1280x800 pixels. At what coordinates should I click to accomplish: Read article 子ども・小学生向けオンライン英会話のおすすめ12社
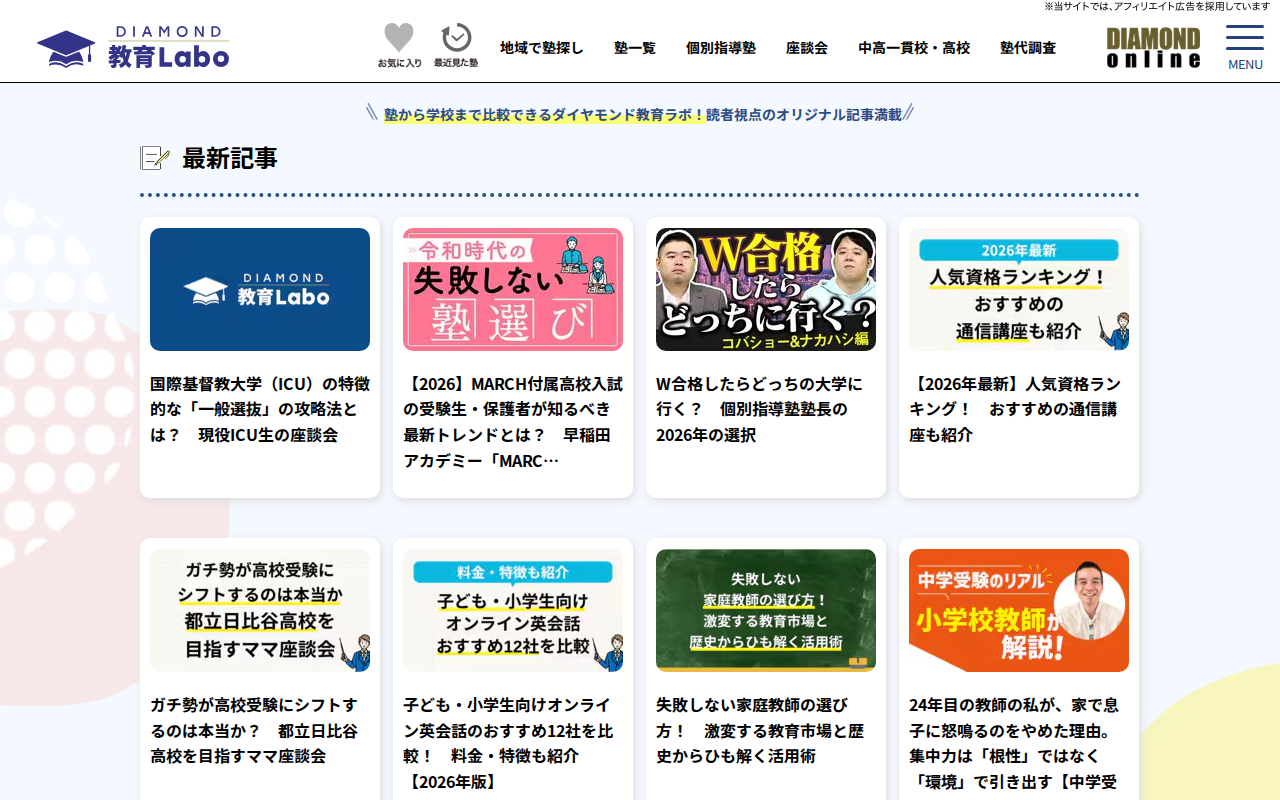pyautogui.click(x=508, y=743)
